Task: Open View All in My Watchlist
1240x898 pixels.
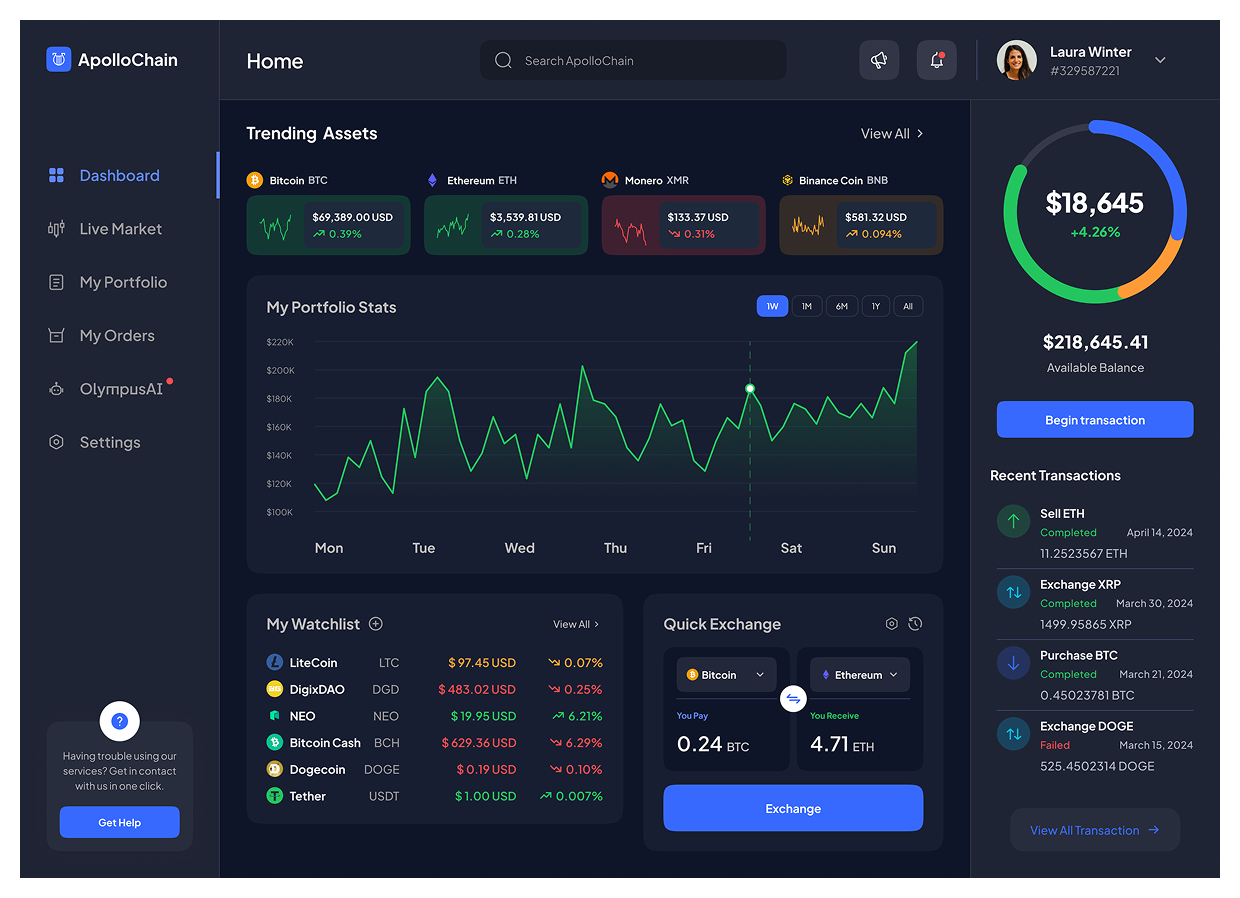Action: point(576,624)
